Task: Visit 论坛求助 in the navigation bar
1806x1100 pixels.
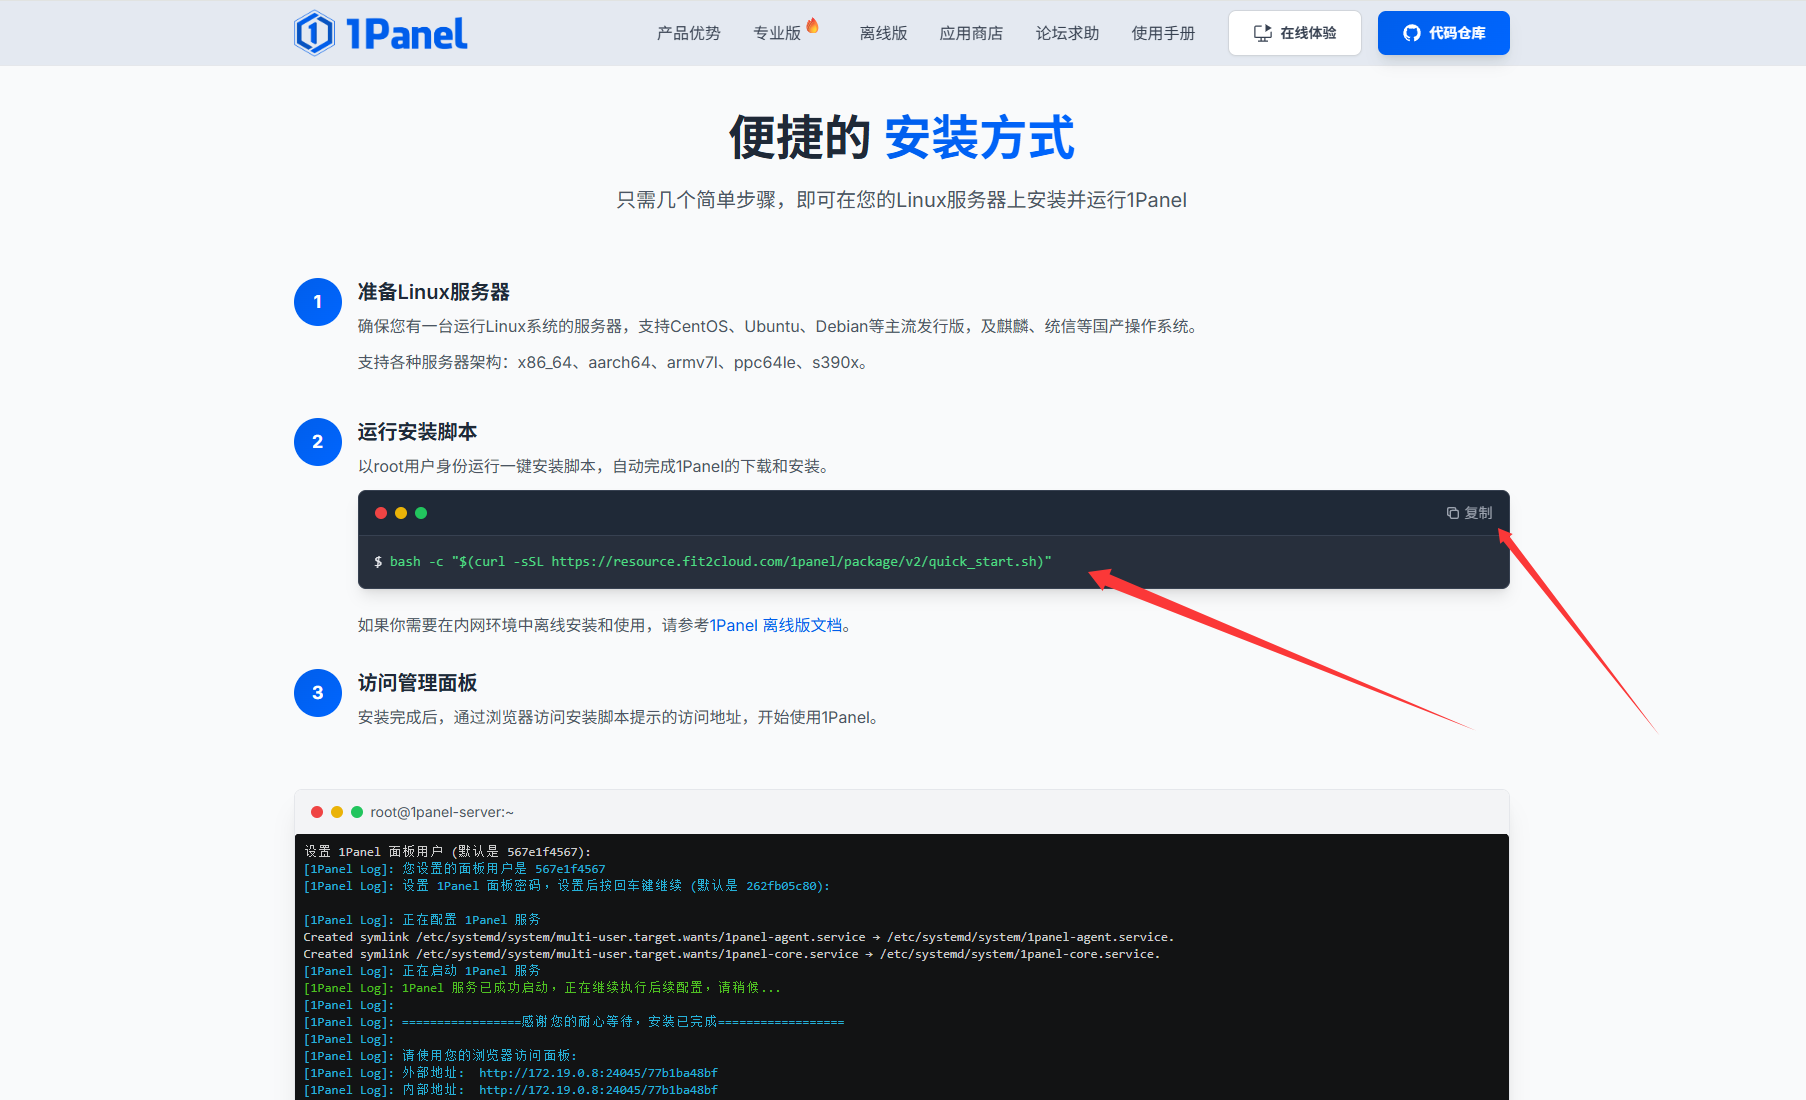Action: click(1067, 33)
